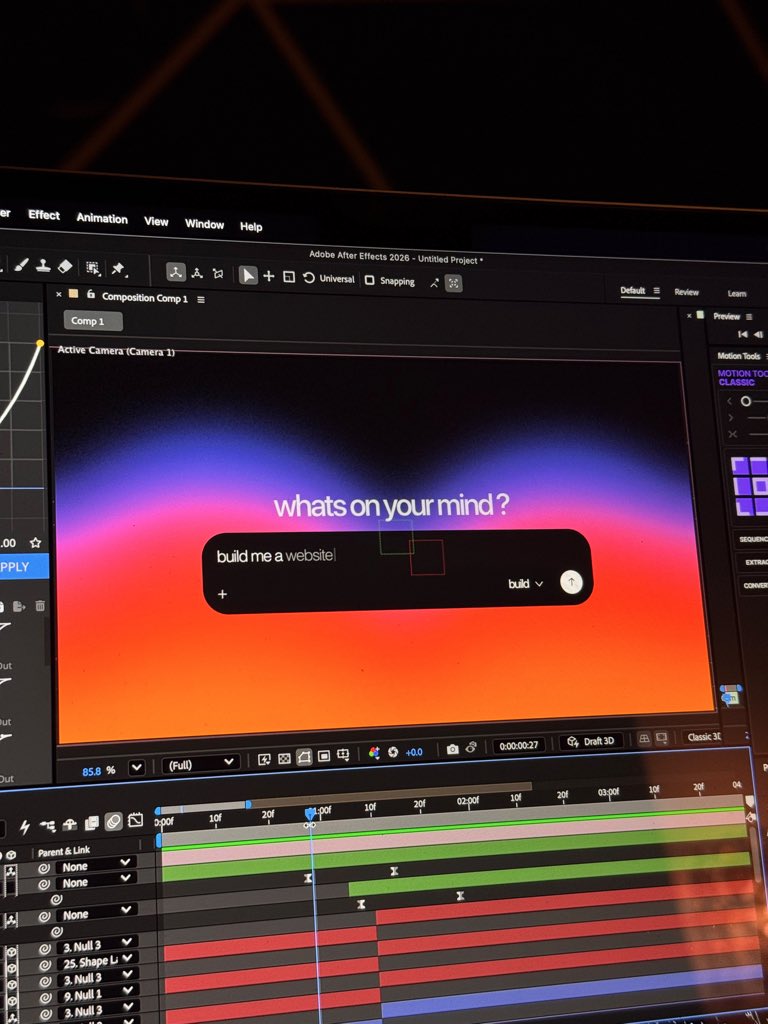Screen dimensions: 768x1024
Task: Open the Animation menu
Action: 102,218
